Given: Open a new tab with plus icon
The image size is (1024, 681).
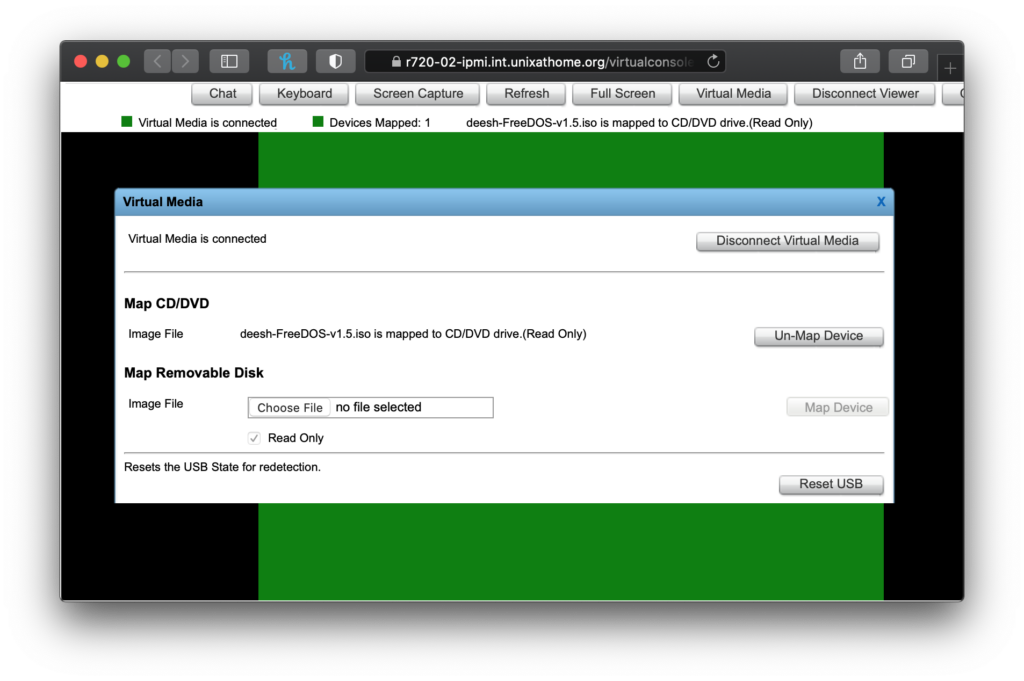Looking at the screenshot, I should (950, 68).
